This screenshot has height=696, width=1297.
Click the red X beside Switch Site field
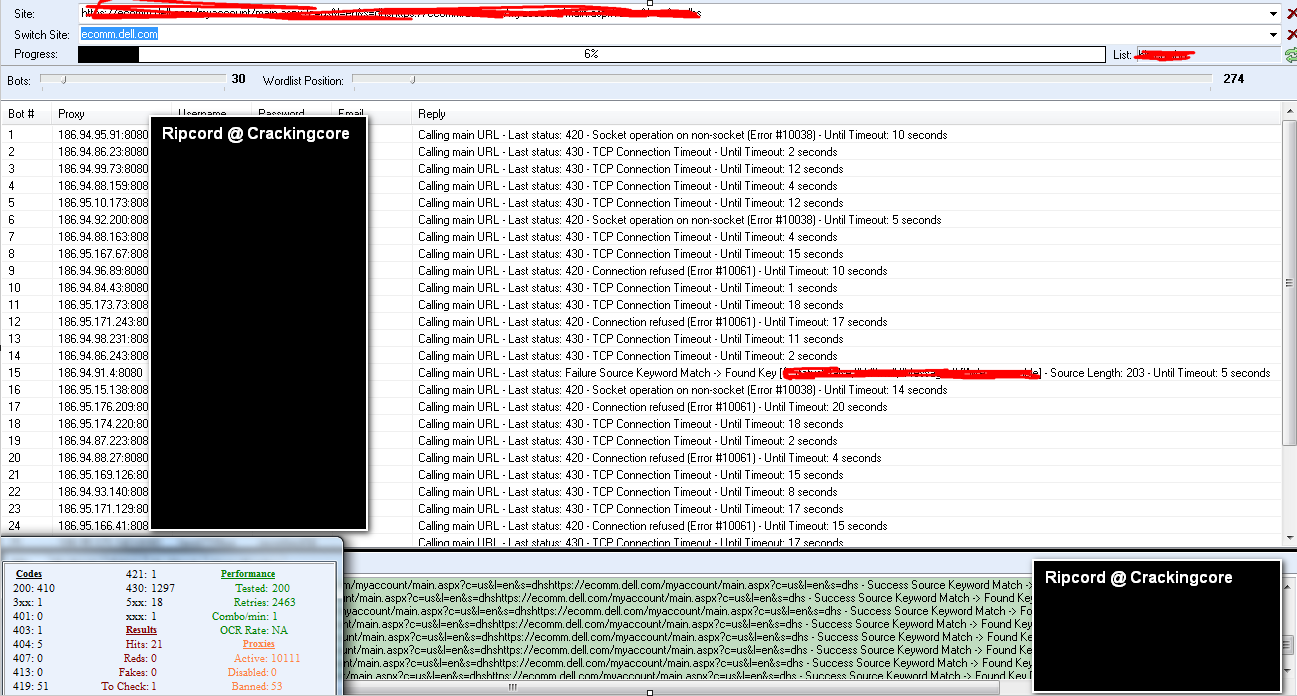click(1290, 35)
